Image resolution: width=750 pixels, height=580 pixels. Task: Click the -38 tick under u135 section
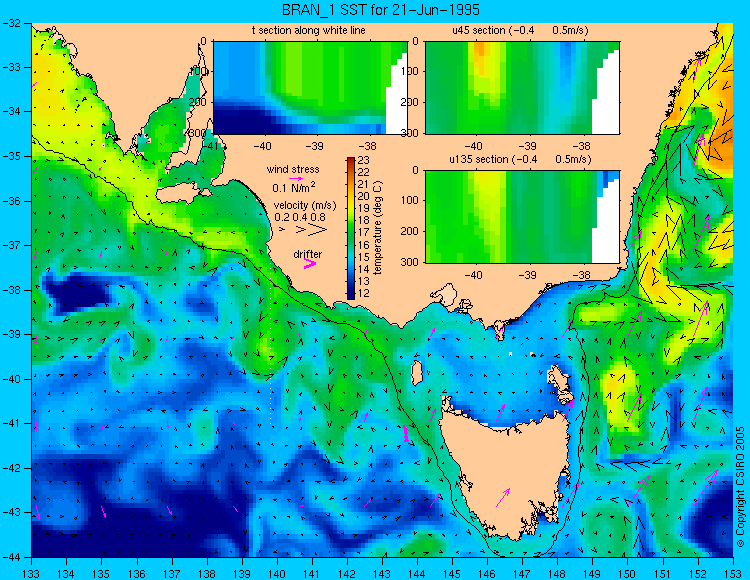click(581, 275)
